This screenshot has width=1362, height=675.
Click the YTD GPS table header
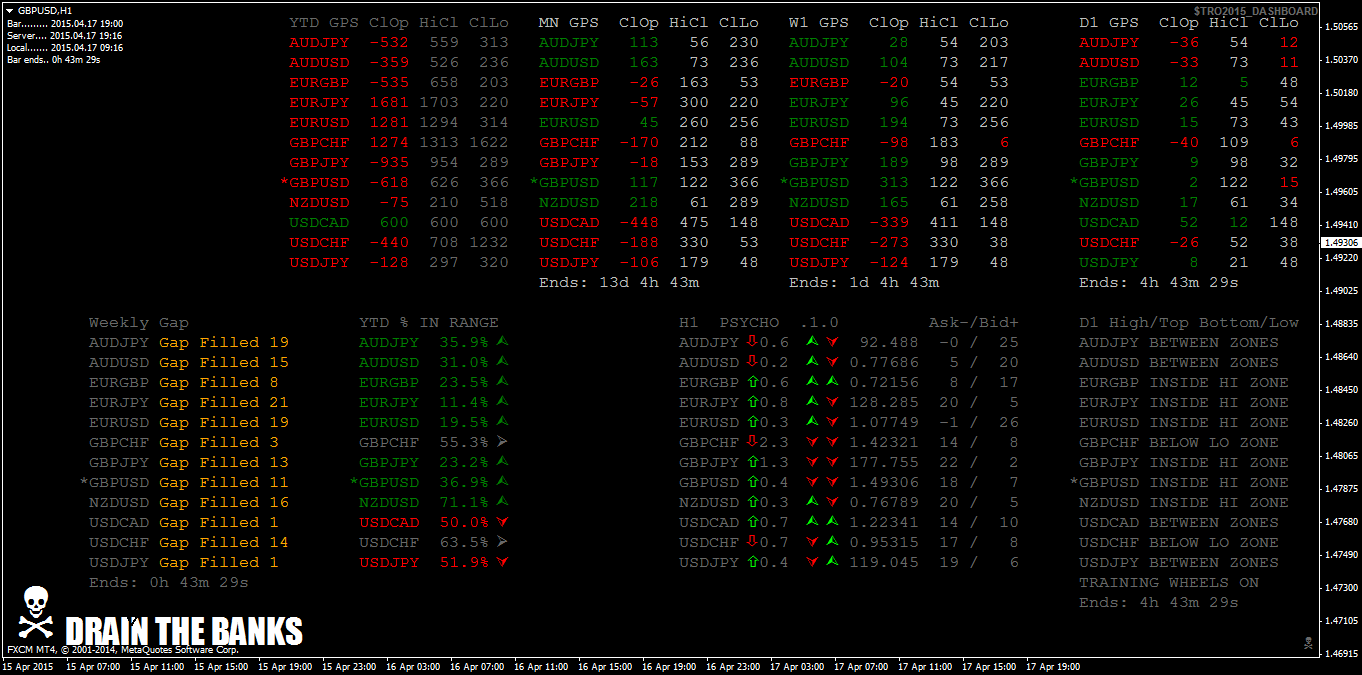[399, 22]
